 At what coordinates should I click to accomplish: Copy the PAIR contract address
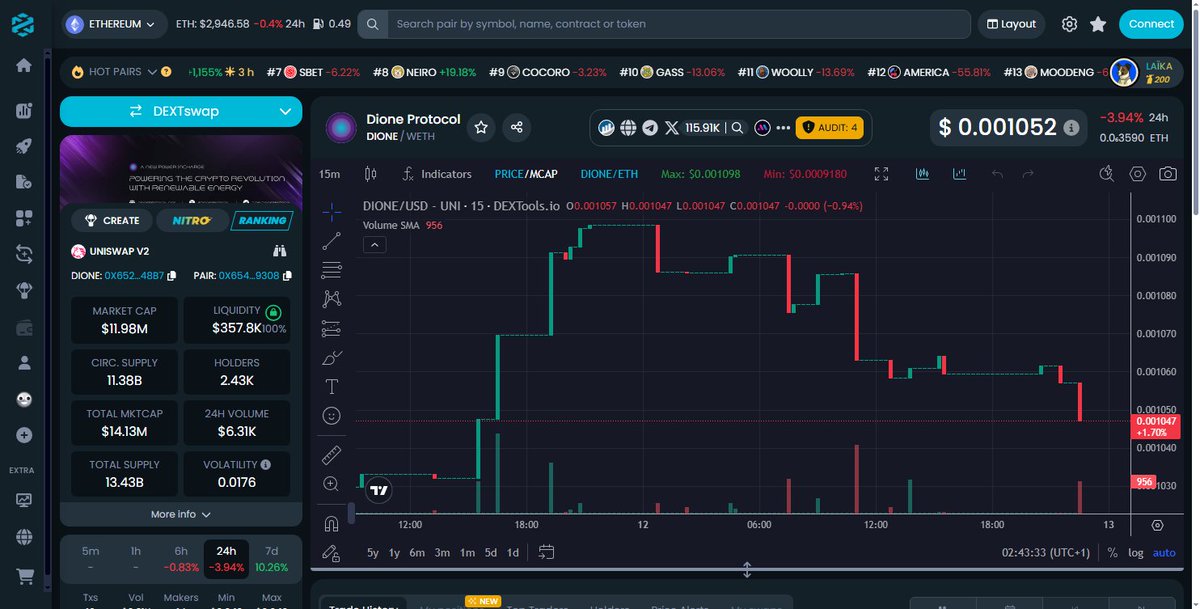point(287,275)
